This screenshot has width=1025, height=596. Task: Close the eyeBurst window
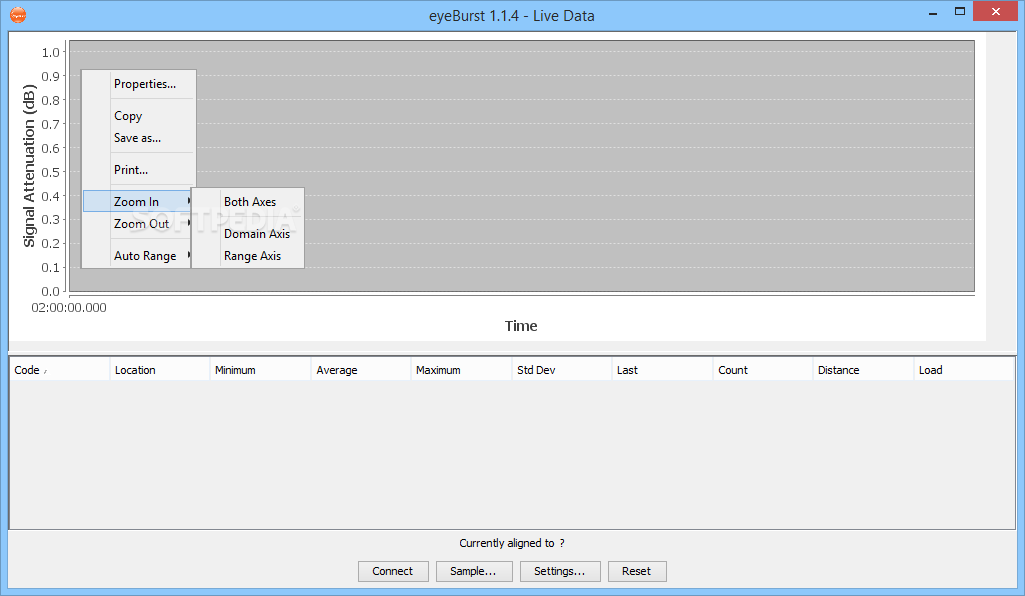(x=996, y=12)
